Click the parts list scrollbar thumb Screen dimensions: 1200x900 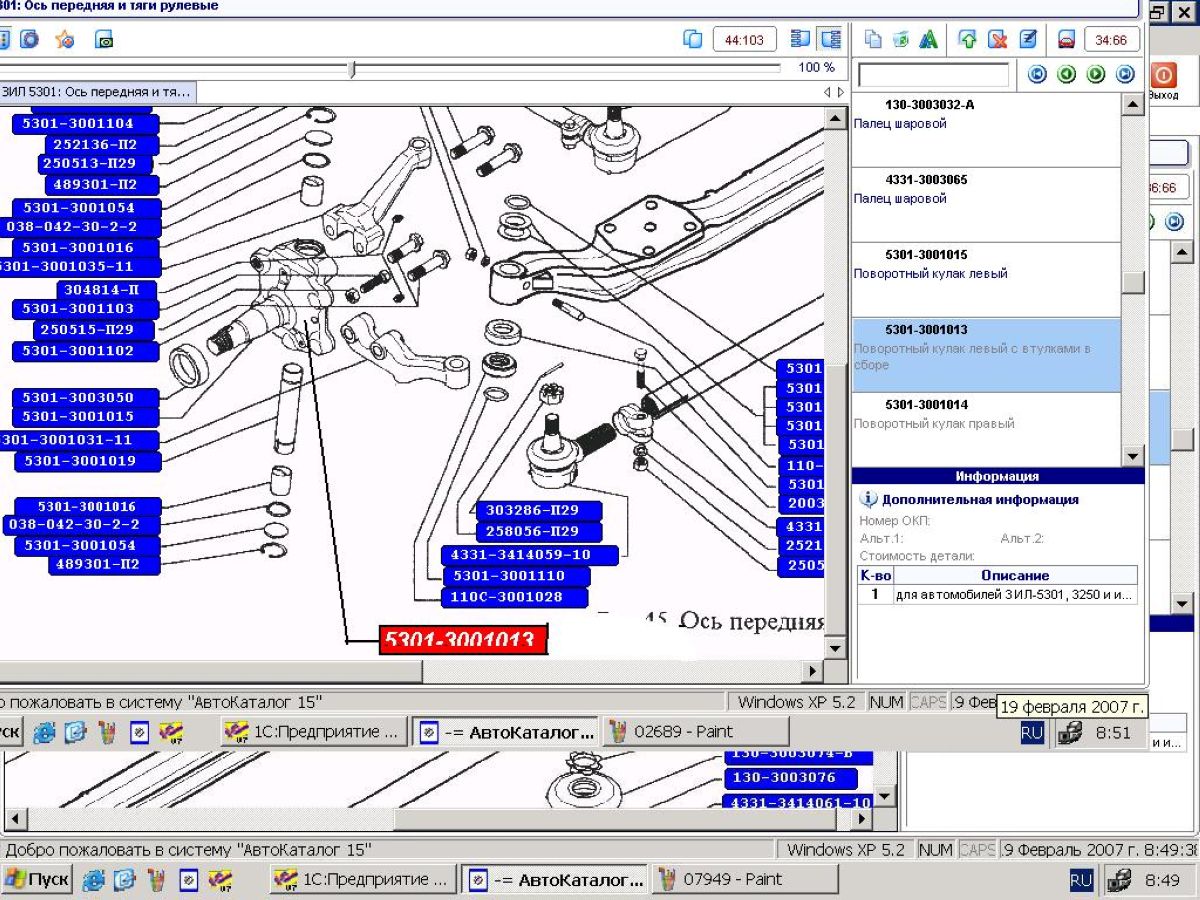[1133, 282]
